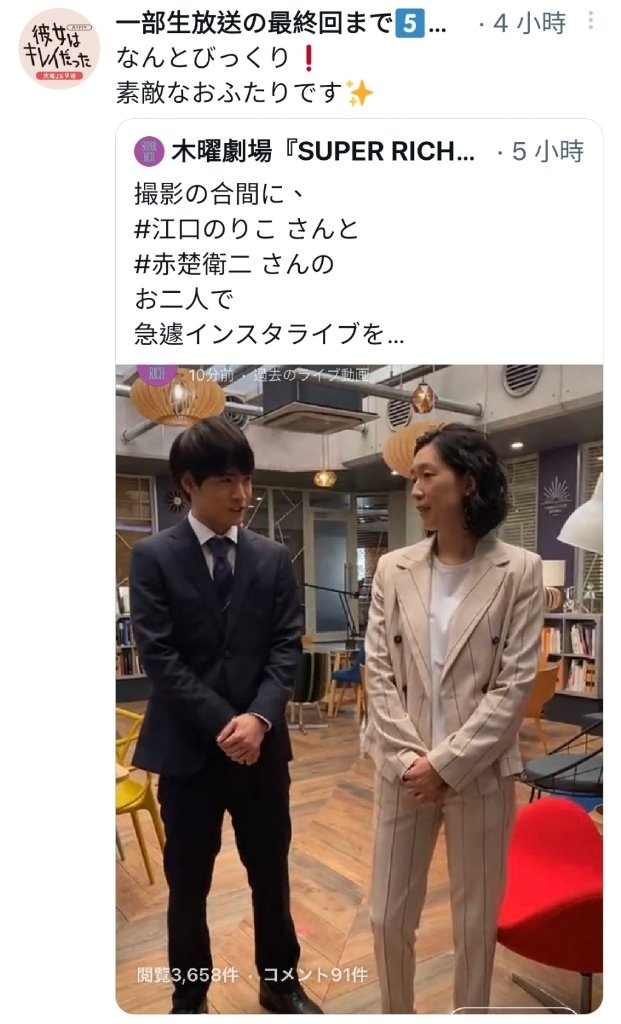The image size is (621, 1024).
Task: Tap the blue number 5 emoji in account name
Action: [409, 24]
